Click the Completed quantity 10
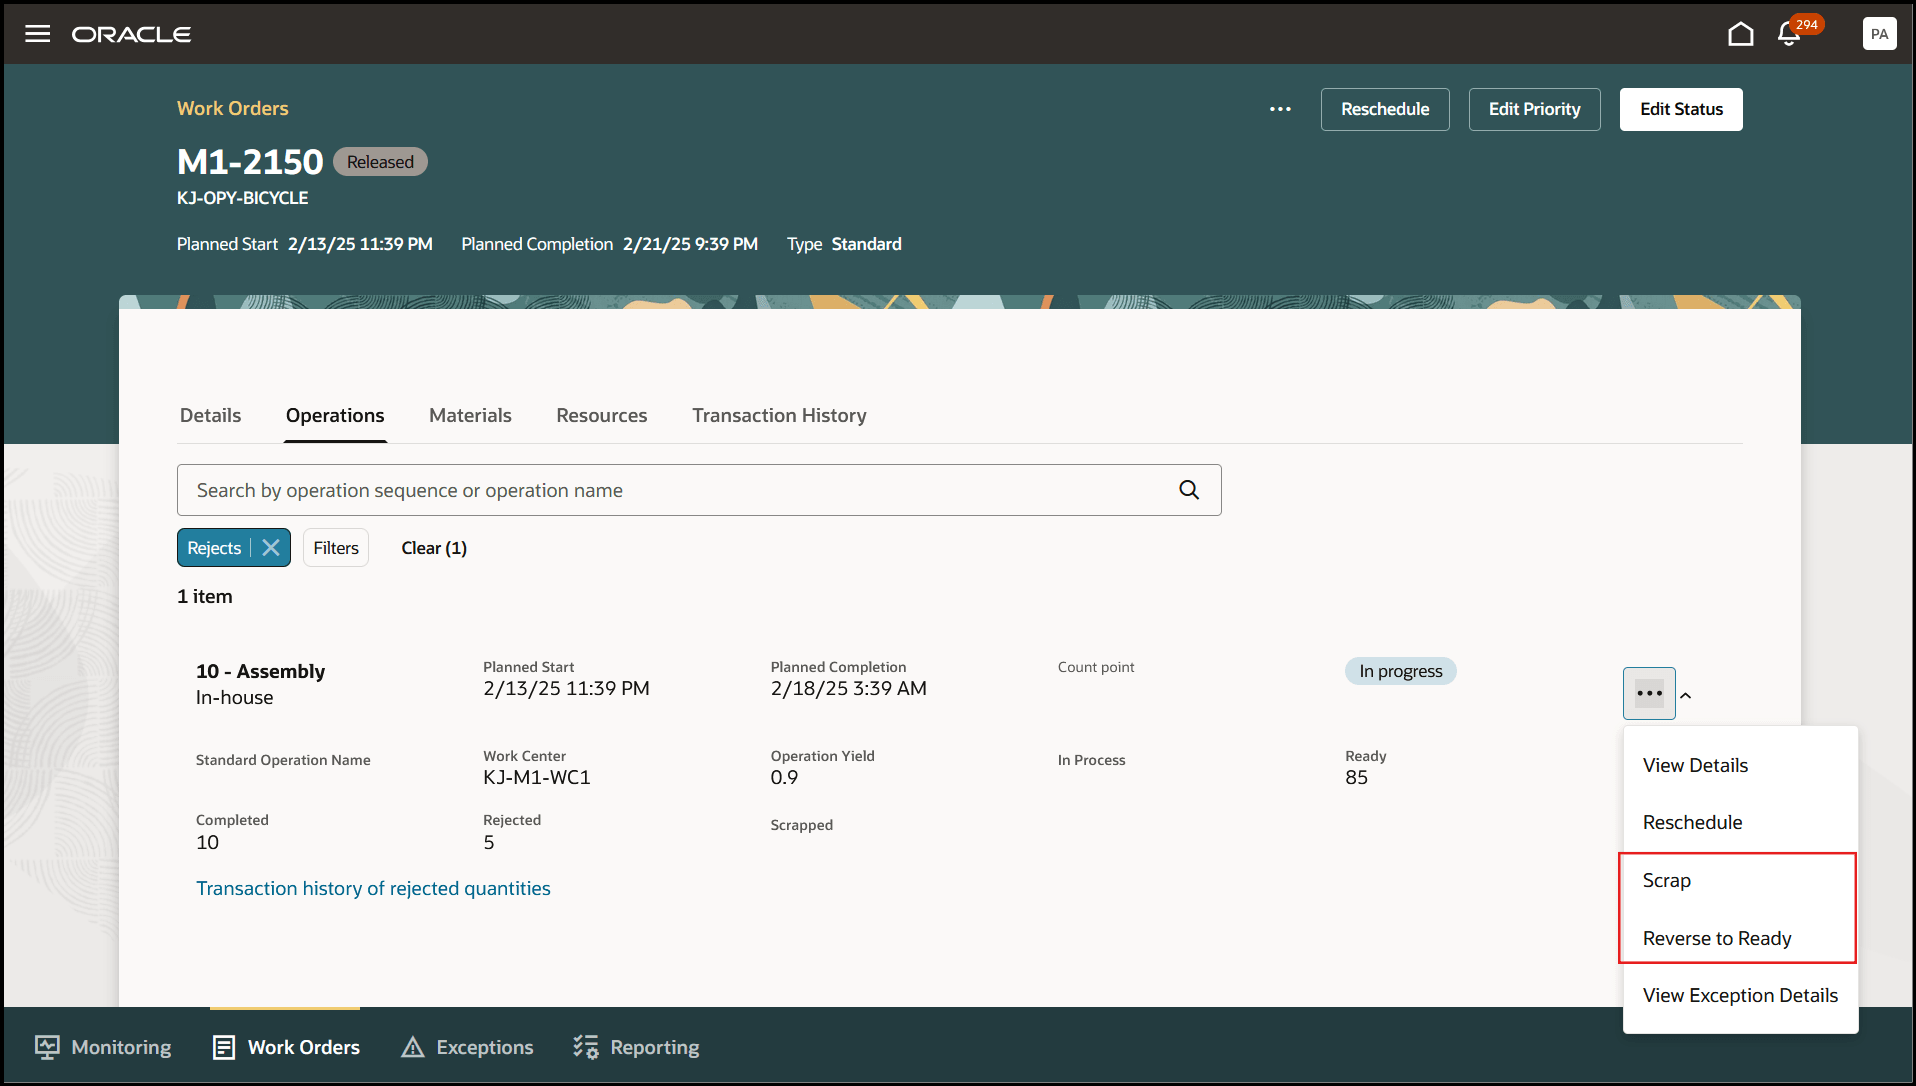 click(207, 842)
